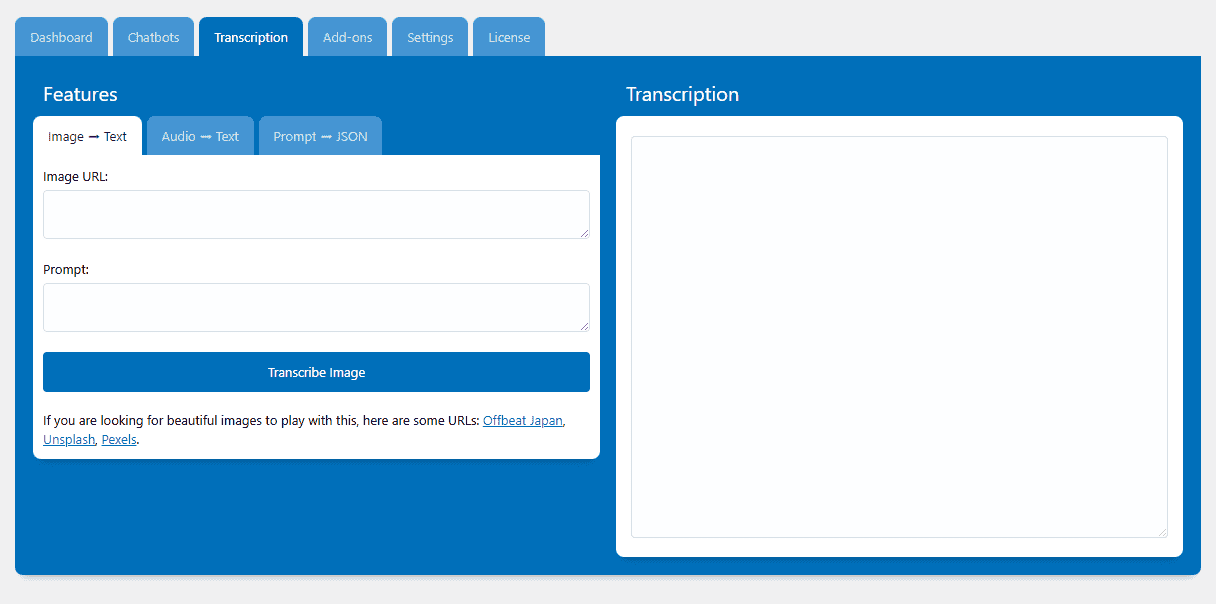The width and height of the screenshot is (1216, 604).
Task: Click inside the Prompt field
Action: (316, 307)
